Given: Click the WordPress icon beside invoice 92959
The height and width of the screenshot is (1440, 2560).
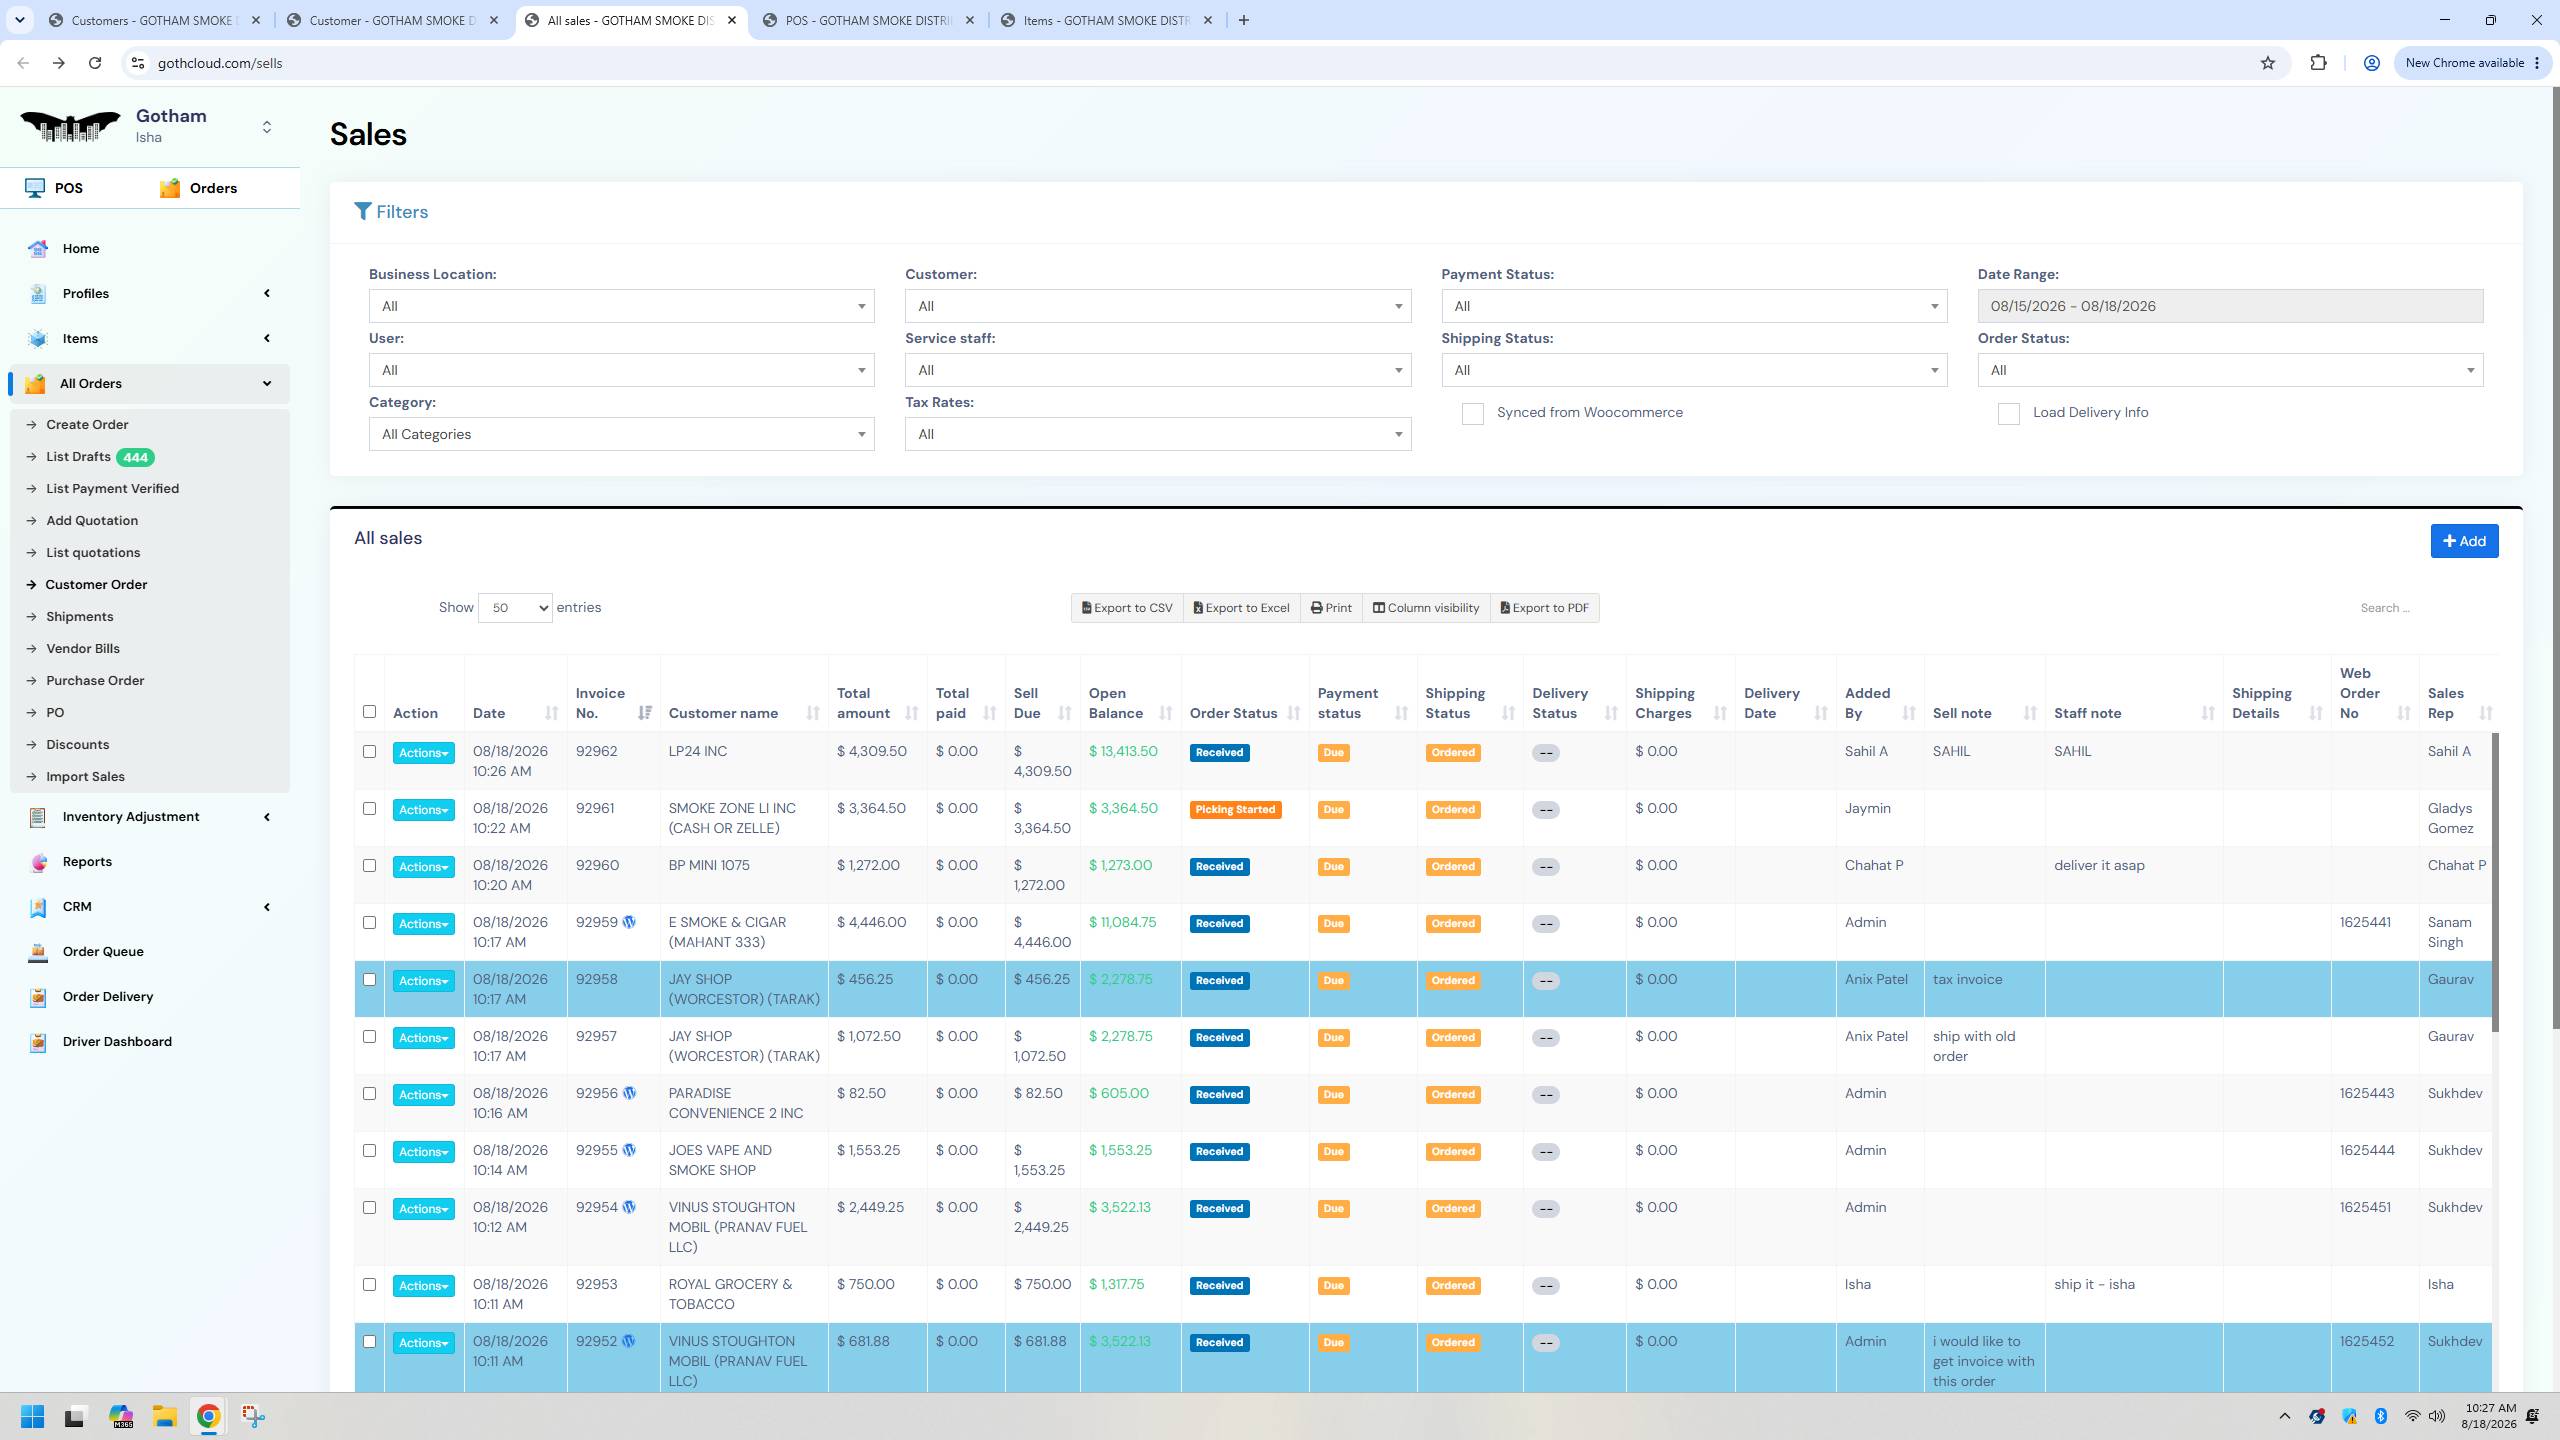Looking at the screenshot, I should click(629, 922).
